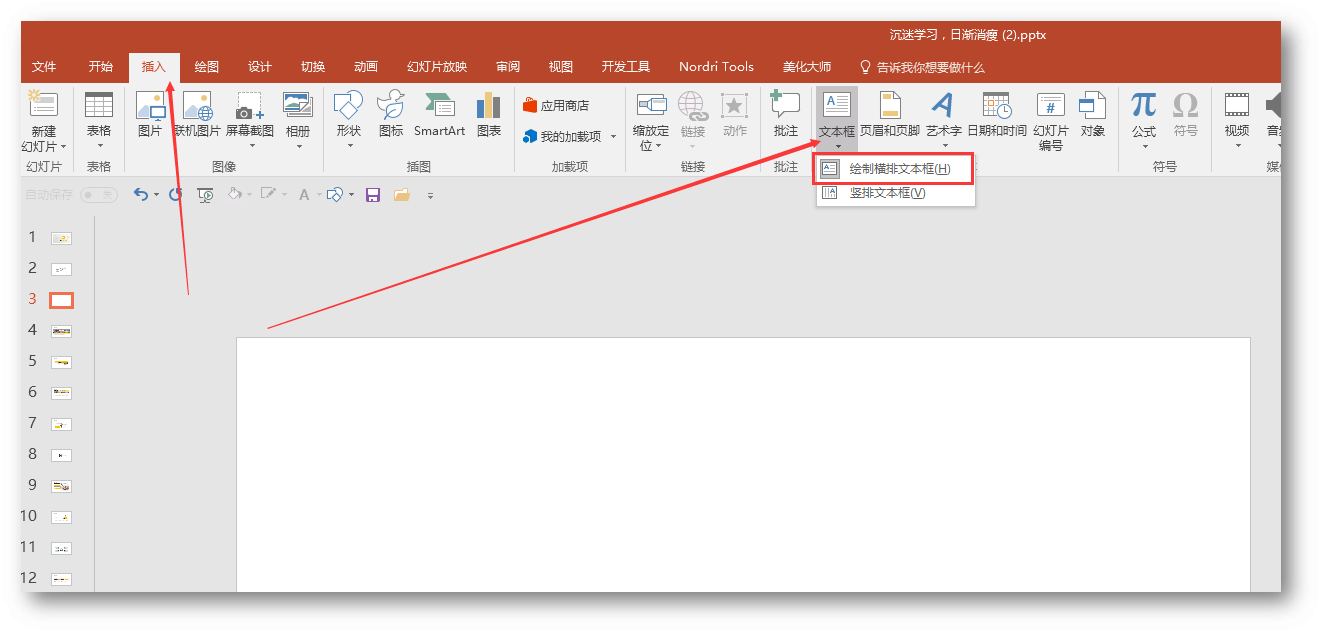Select slide 7 thumbnail
The width and height of the screenshot is (1323, 634).
pyautogui.click(x=62, y=424)
